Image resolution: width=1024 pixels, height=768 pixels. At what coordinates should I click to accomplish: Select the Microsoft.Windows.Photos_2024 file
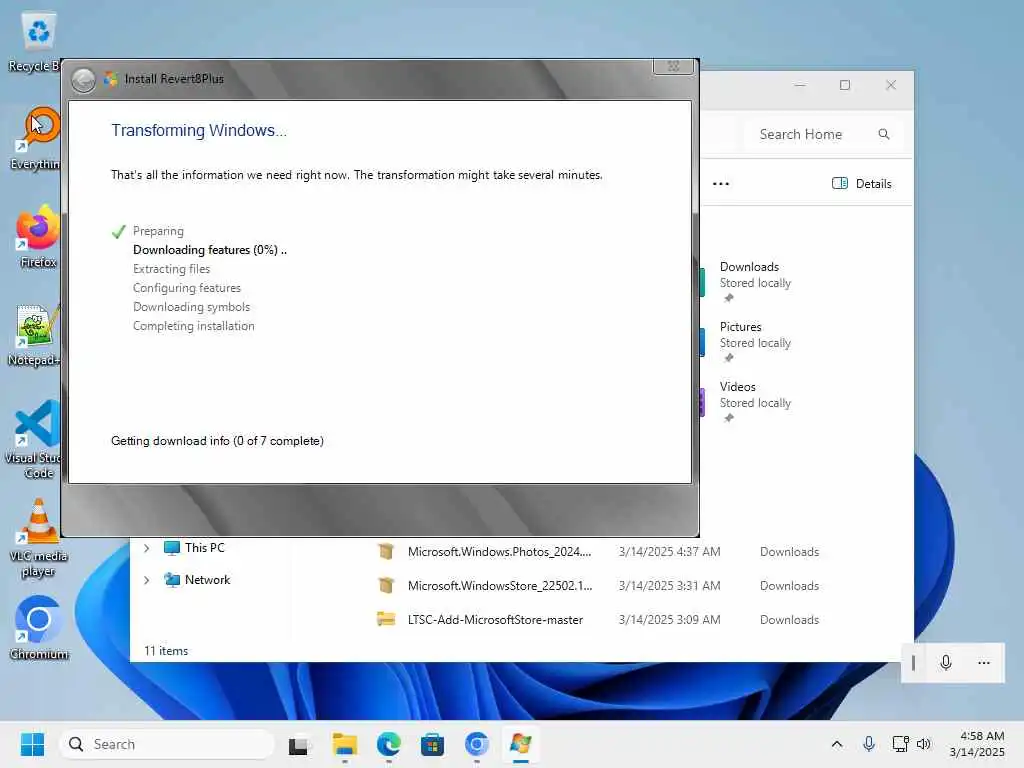point(499,552)
